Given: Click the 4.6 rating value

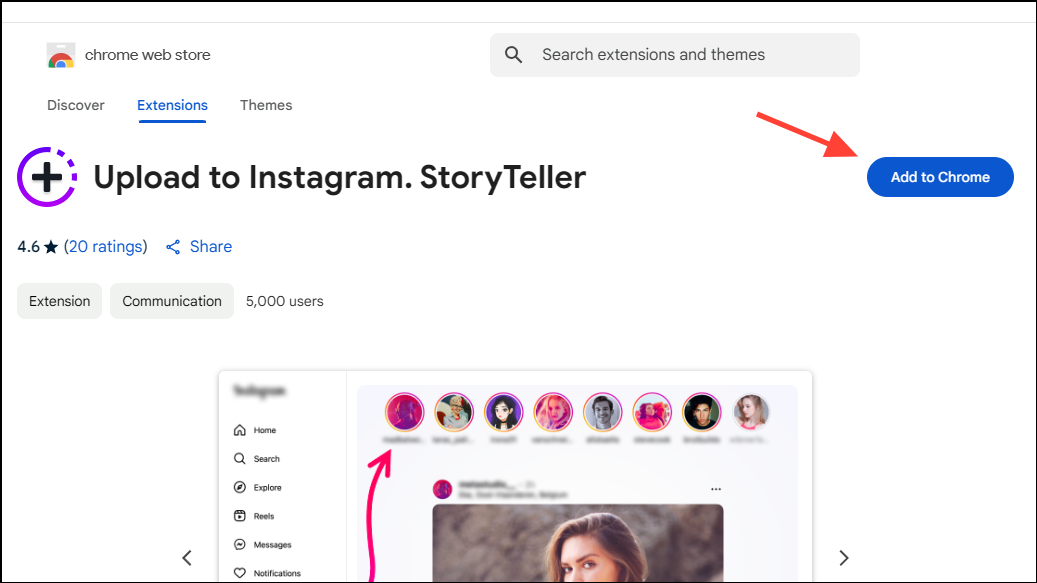Looking at the screenshot, I should pos(28,247).
